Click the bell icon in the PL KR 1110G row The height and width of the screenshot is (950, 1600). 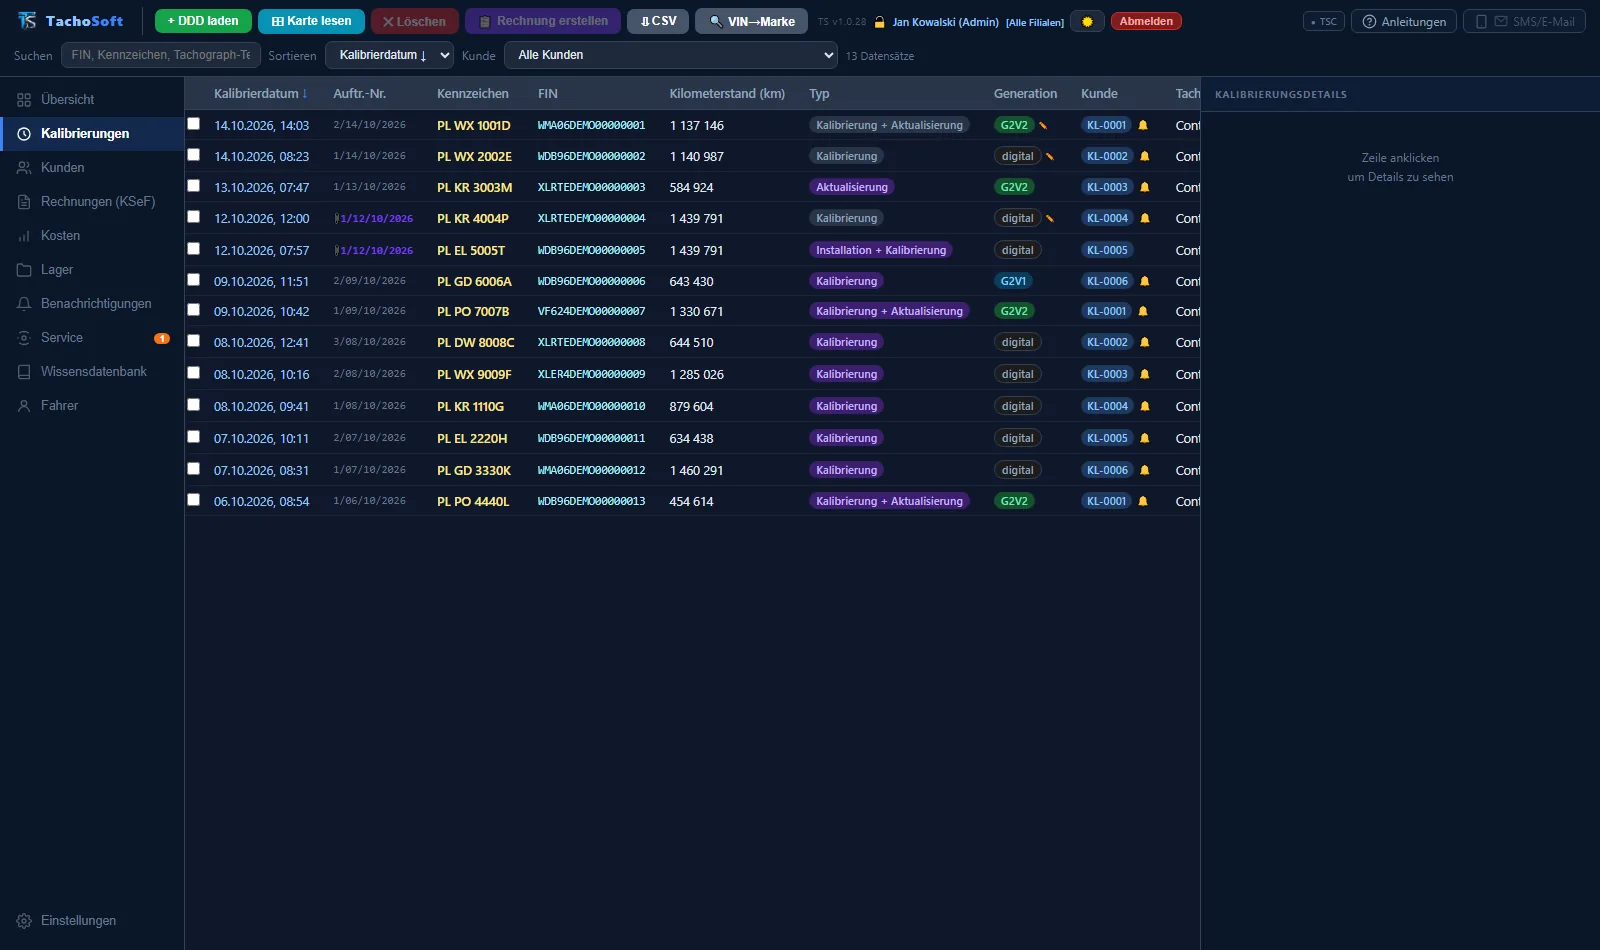pyautogui.click(x=1145, y=406)
